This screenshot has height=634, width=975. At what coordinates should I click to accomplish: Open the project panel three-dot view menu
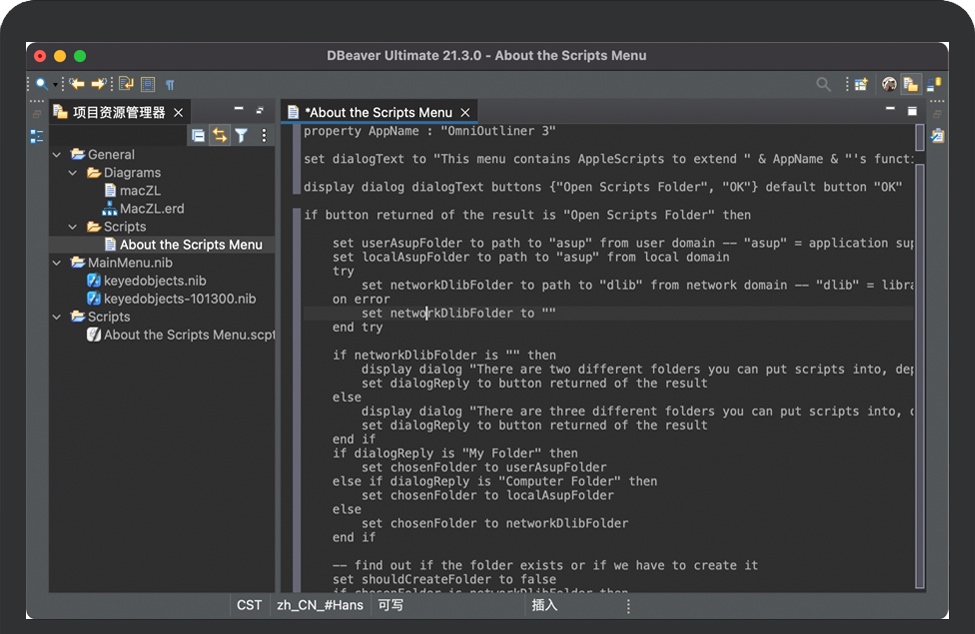click(x=264, y=135)
